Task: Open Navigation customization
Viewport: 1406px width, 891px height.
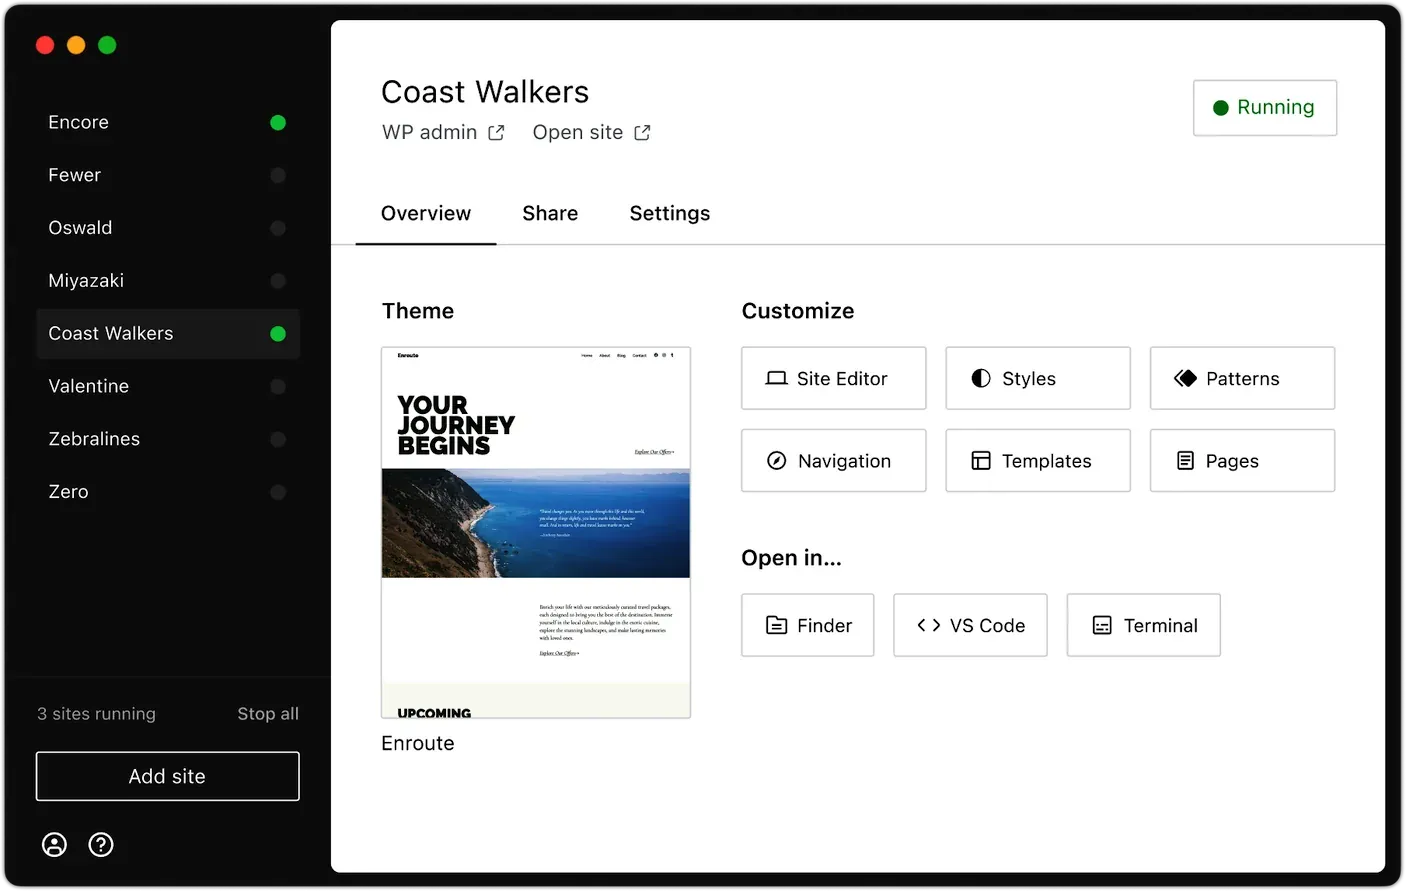Action: [x=833, y=460]
